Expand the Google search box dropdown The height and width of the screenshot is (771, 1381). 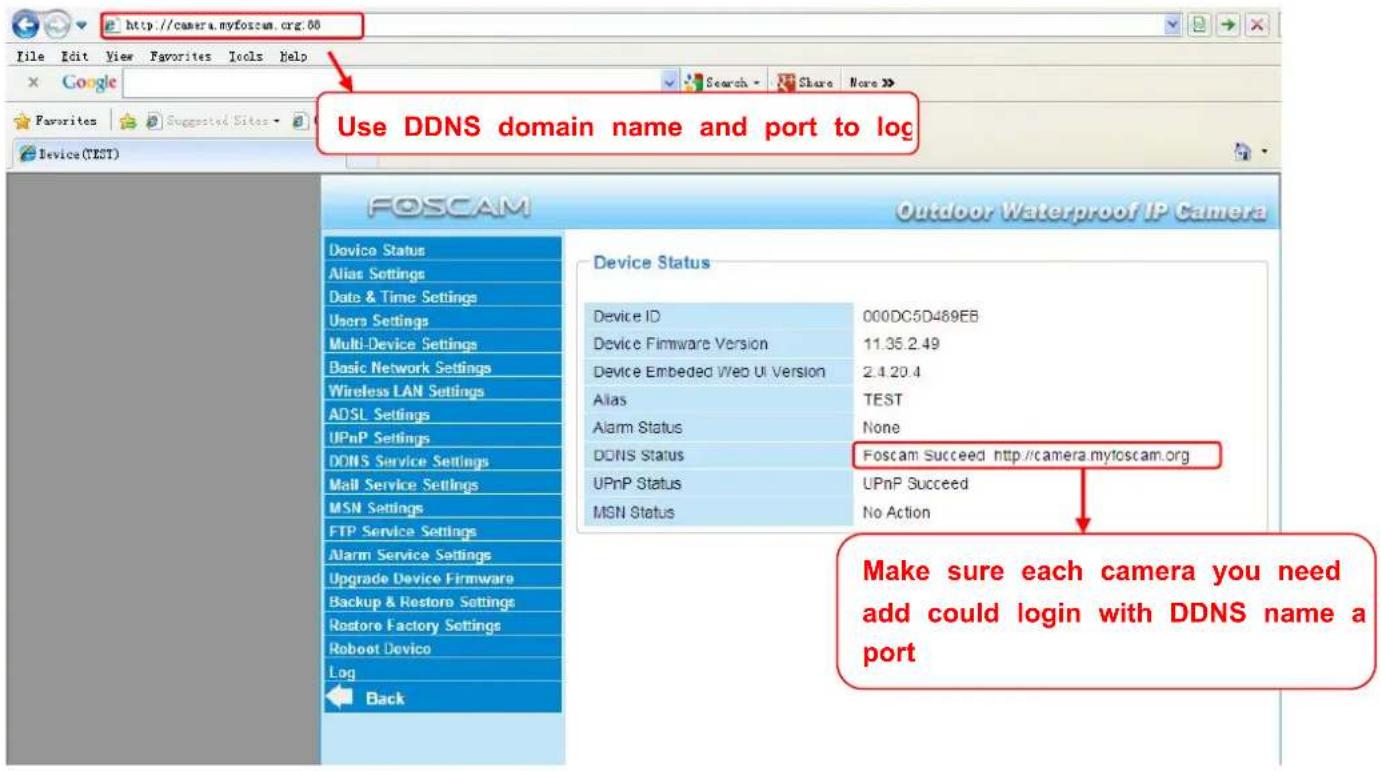tap(670, 83)
